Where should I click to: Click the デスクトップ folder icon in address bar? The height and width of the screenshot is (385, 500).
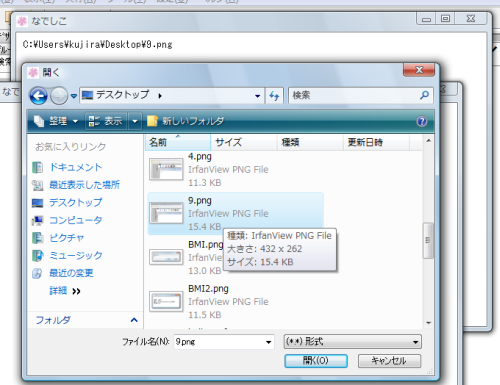[87, 96]
